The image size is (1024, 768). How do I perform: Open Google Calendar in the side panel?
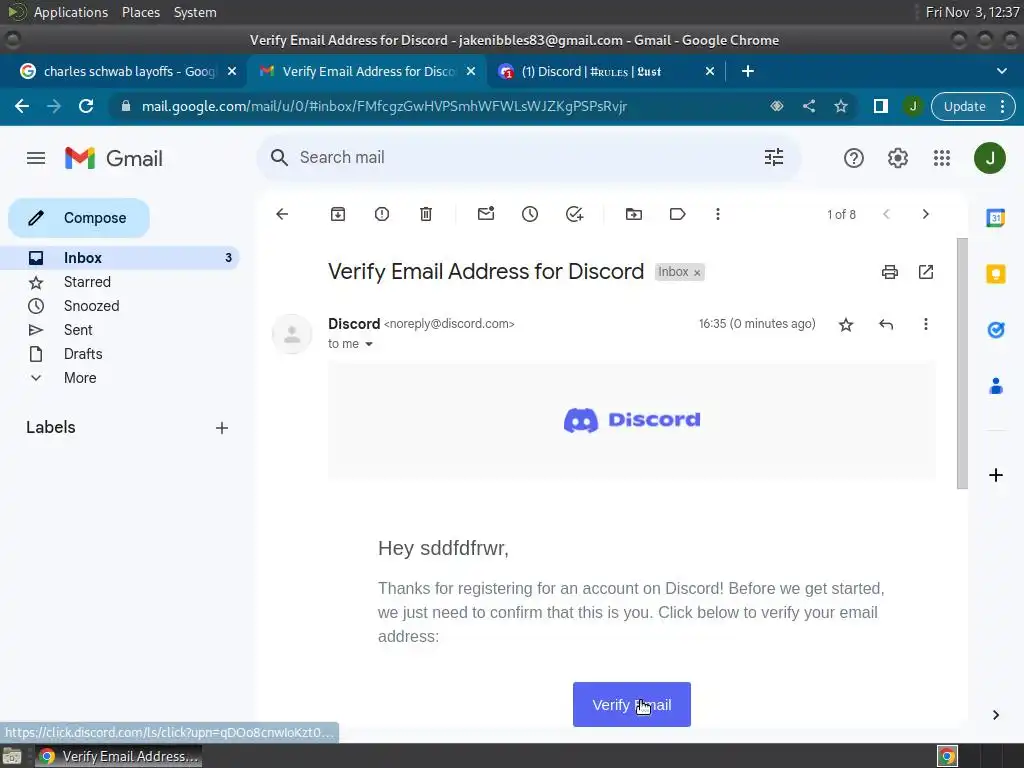click(995, 217)
